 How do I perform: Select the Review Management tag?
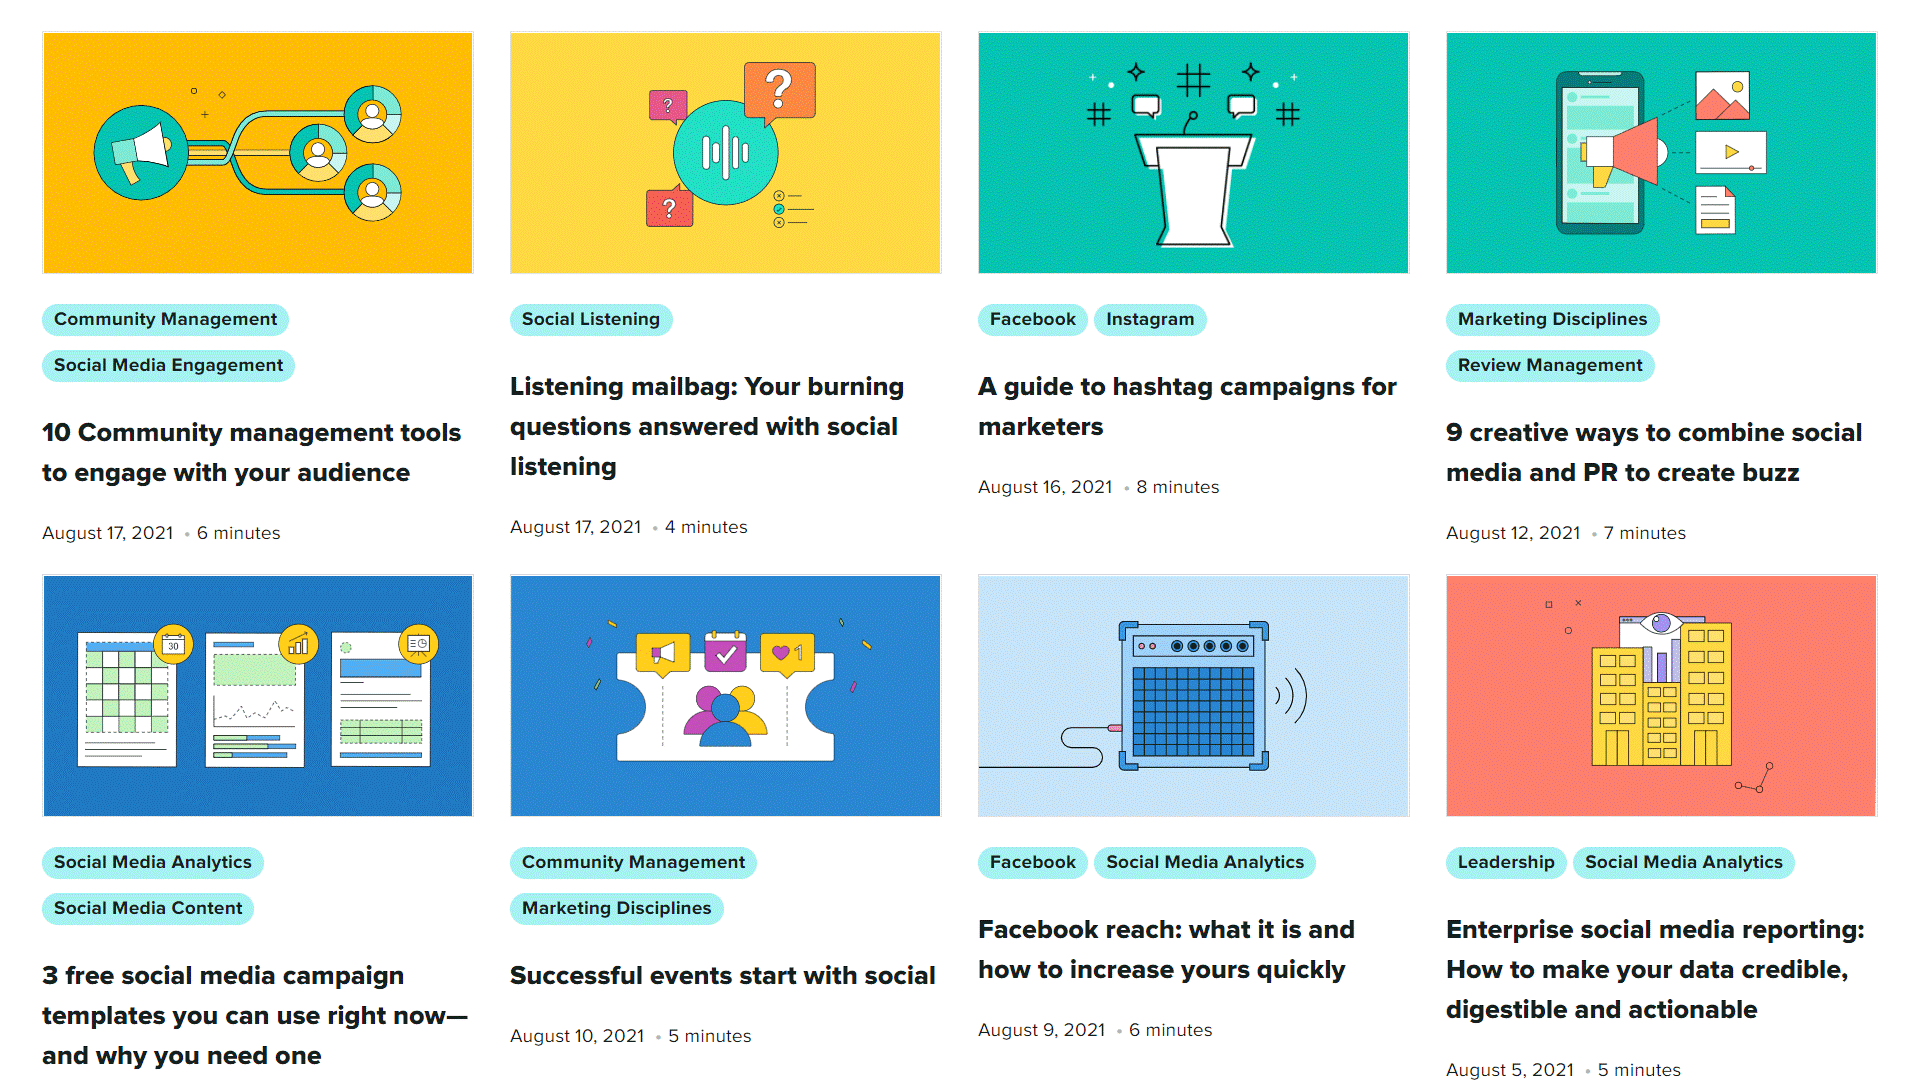coord(1549,366)
